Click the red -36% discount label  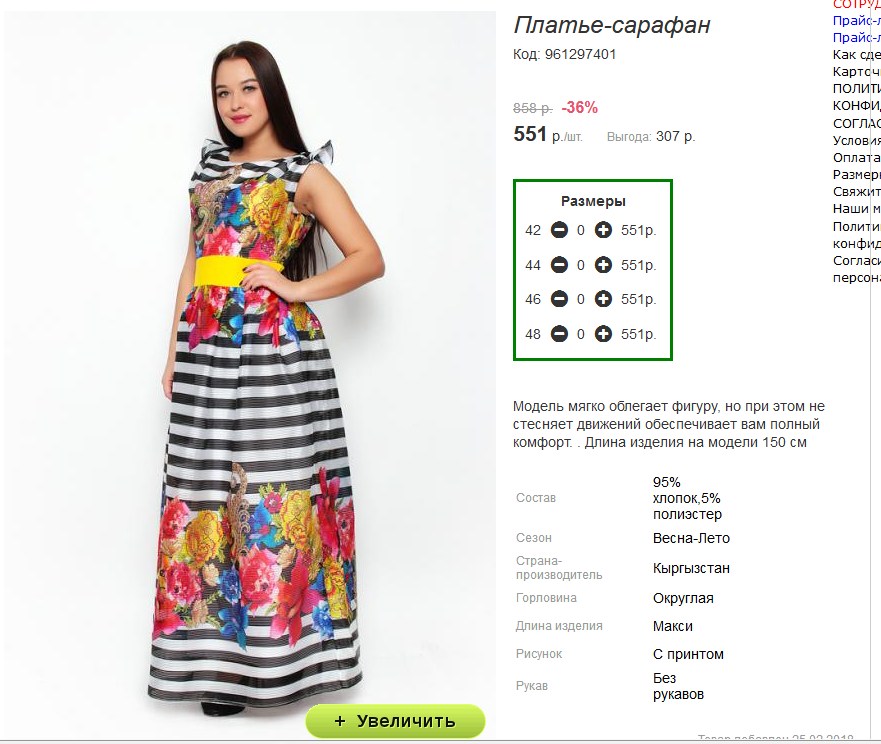(579, 107)
